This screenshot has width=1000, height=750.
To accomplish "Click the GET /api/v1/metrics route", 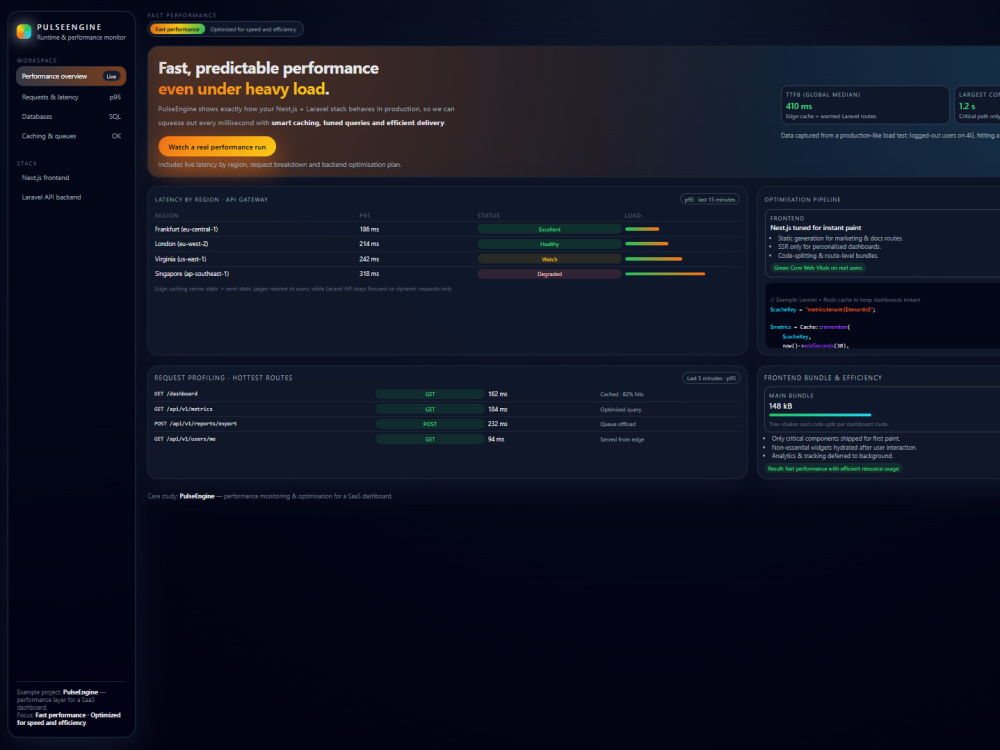I will pyautogui.click(x=183, y=409).
